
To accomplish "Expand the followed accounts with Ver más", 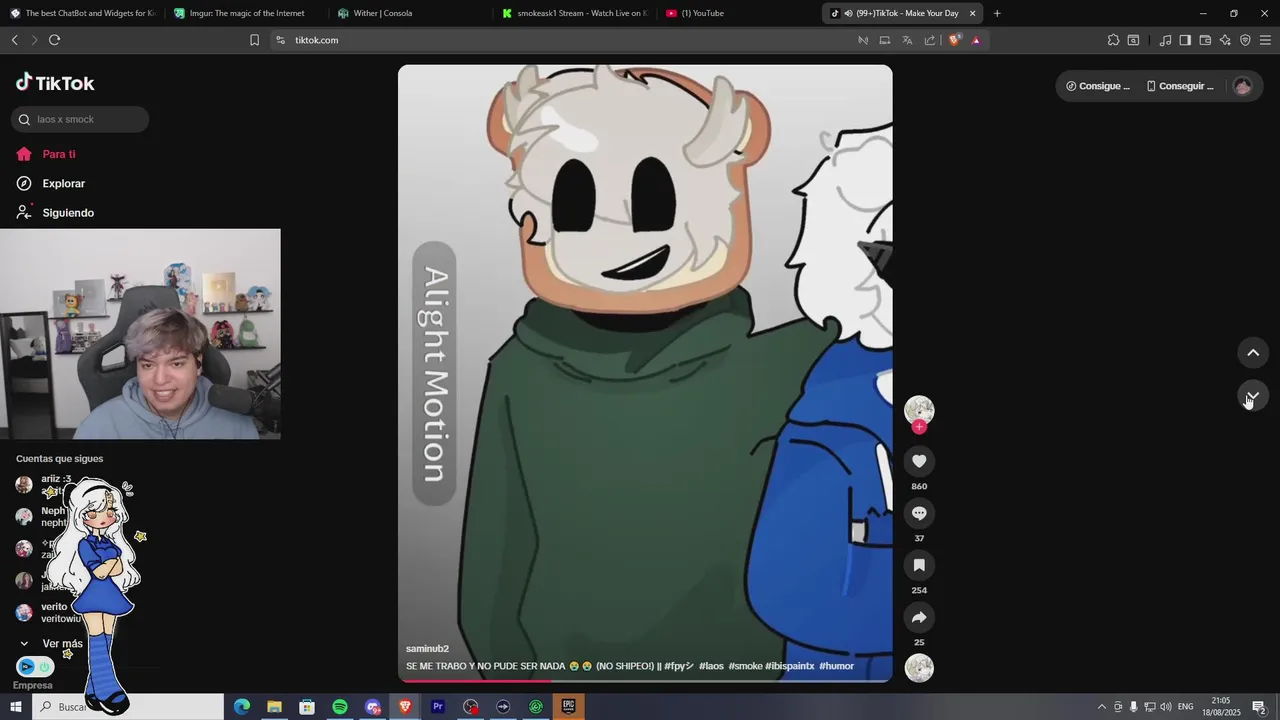I will pos(62,644).
